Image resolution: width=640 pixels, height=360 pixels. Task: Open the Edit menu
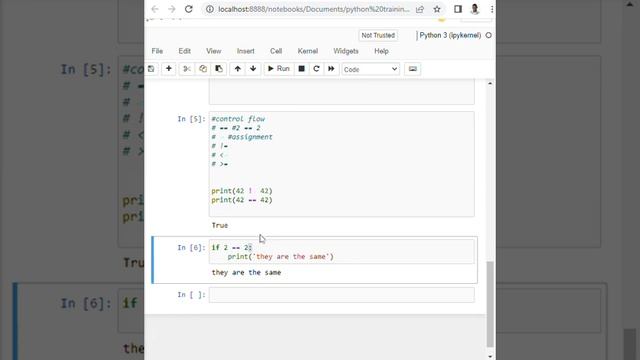point(184,51)
